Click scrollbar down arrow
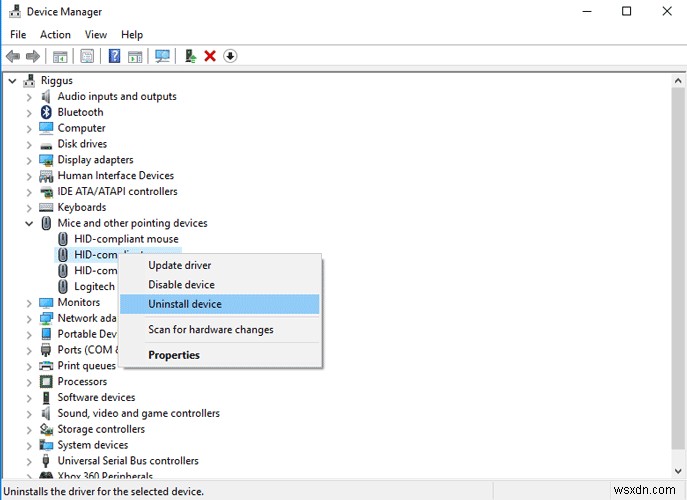The image size is (687, 500). click(678, 472)
